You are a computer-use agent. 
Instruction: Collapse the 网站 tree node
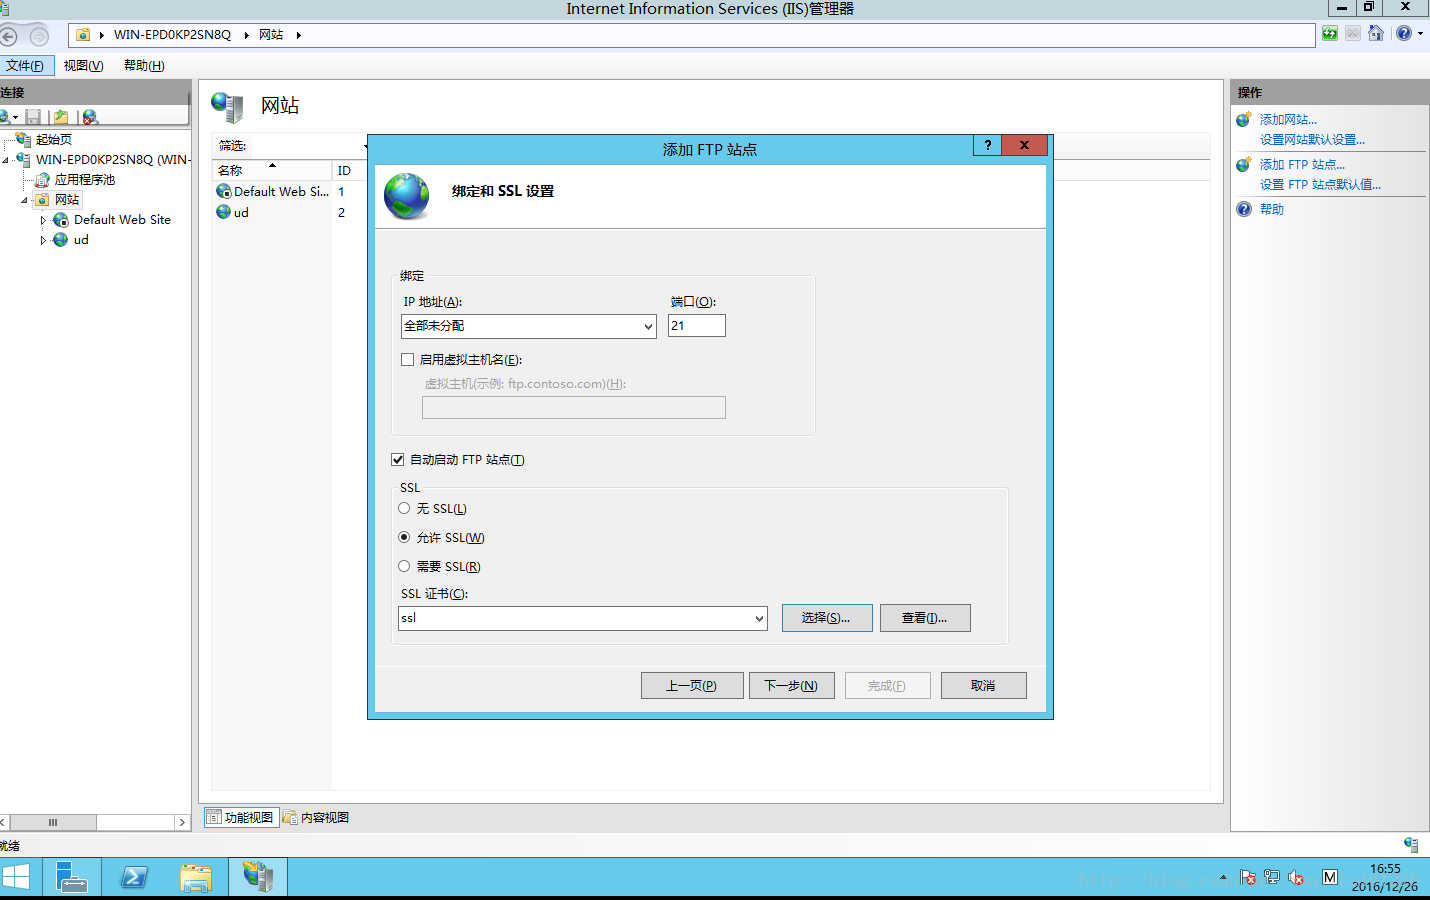(x=25, y=200)
